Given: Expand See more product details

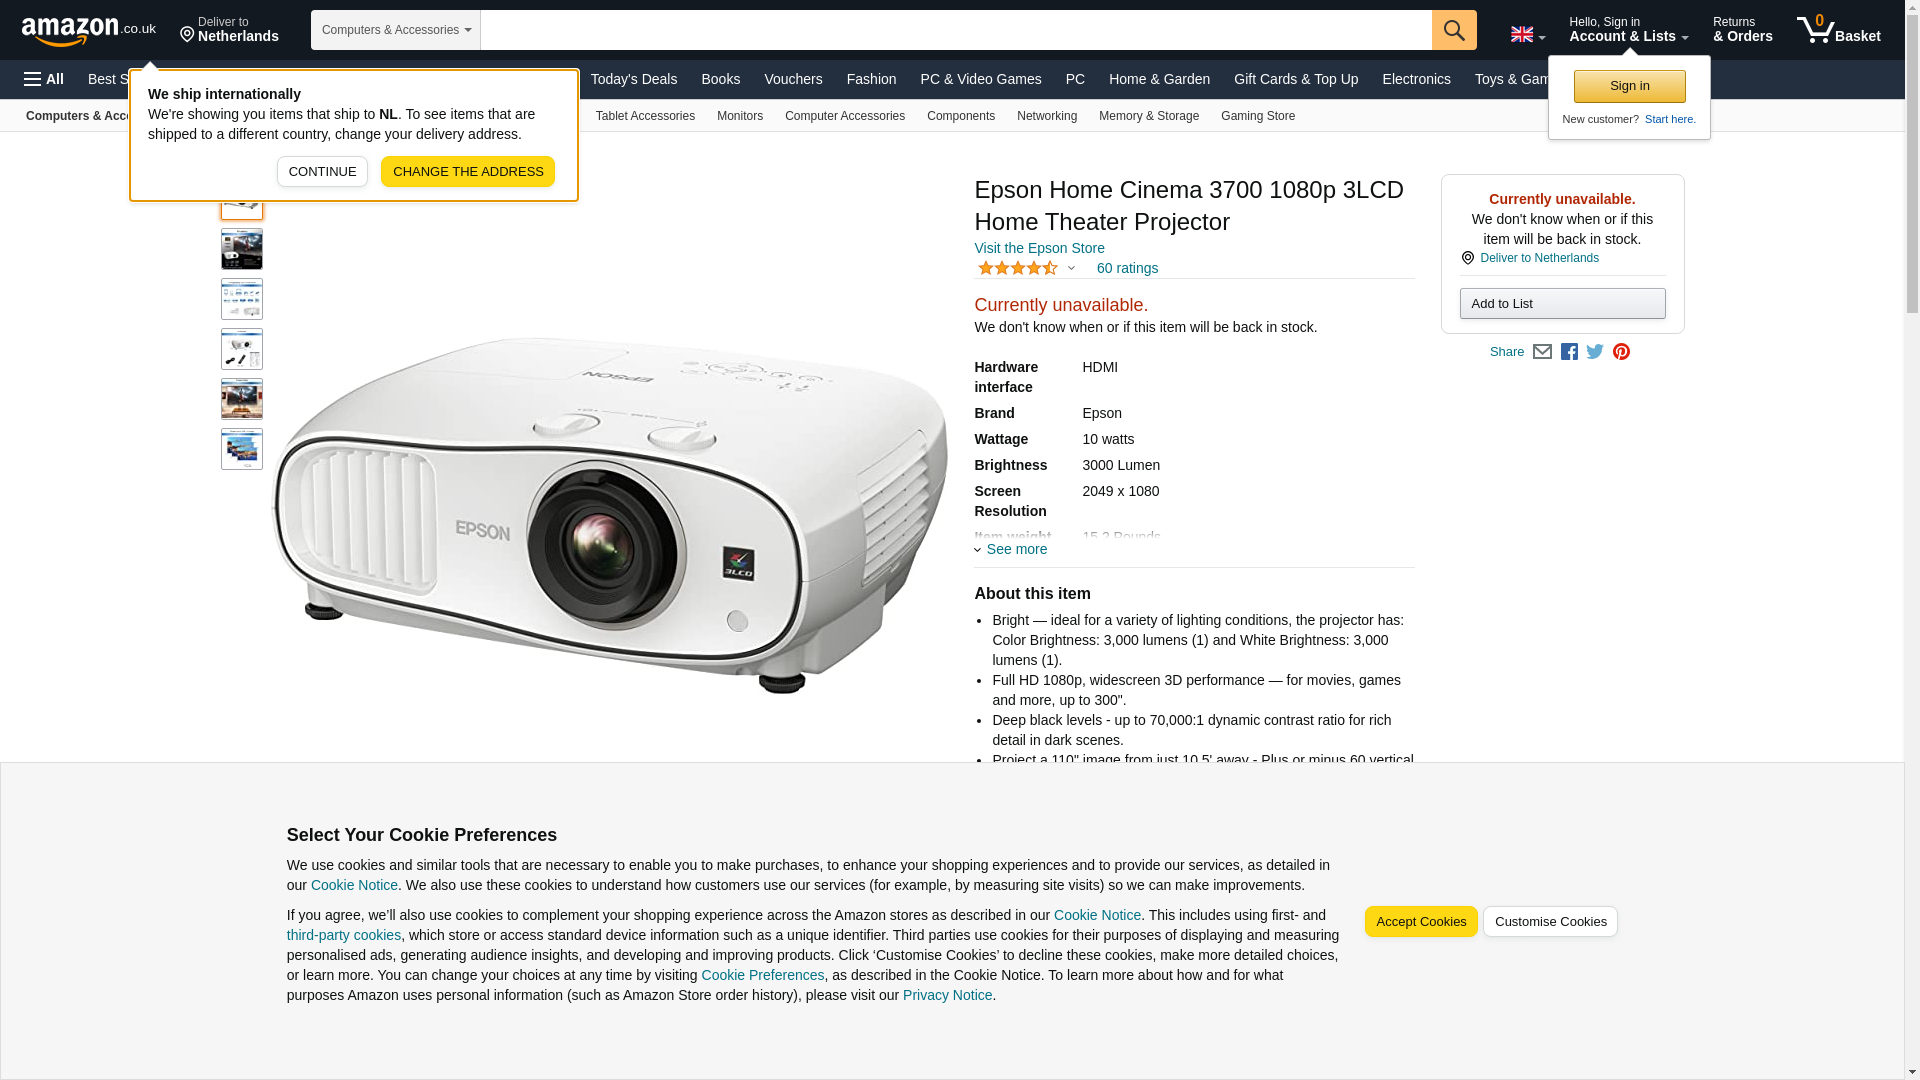Looking at the screenshot, I should 1011,549.
